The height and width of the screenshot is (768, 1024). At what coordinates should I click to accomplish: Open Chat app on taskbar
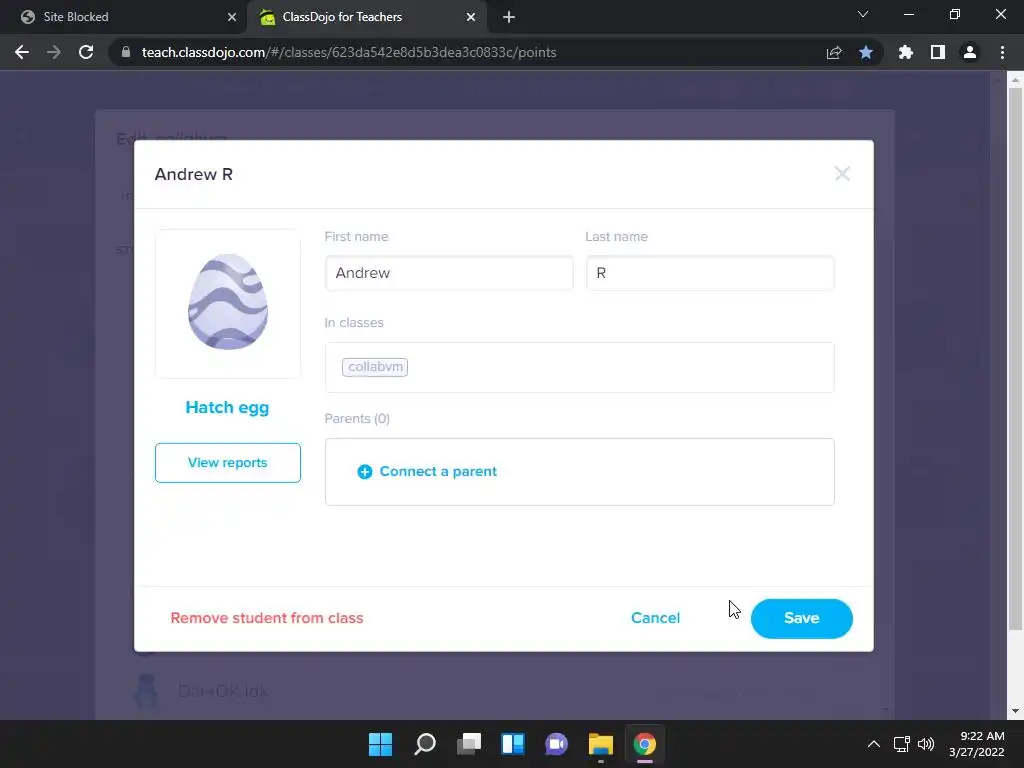tap(556, 744)
